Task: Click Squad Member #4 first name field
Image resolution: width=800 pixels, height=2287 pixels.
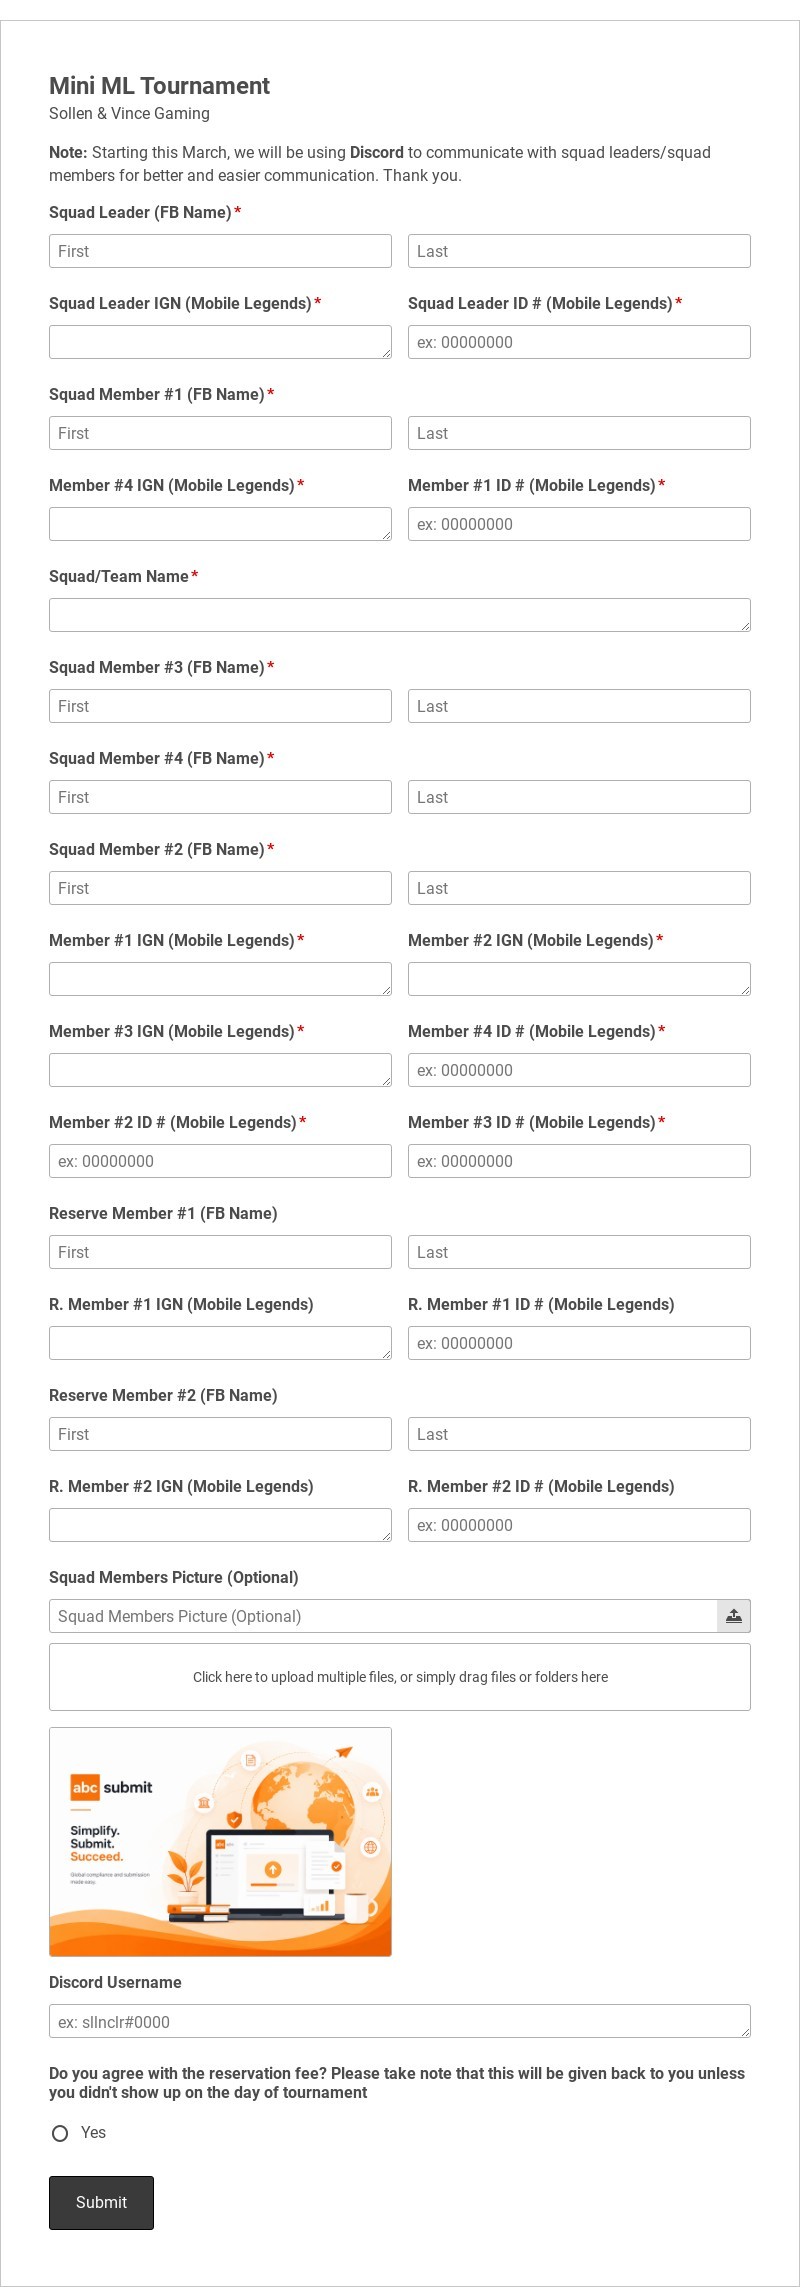Action: pos(220,797)
